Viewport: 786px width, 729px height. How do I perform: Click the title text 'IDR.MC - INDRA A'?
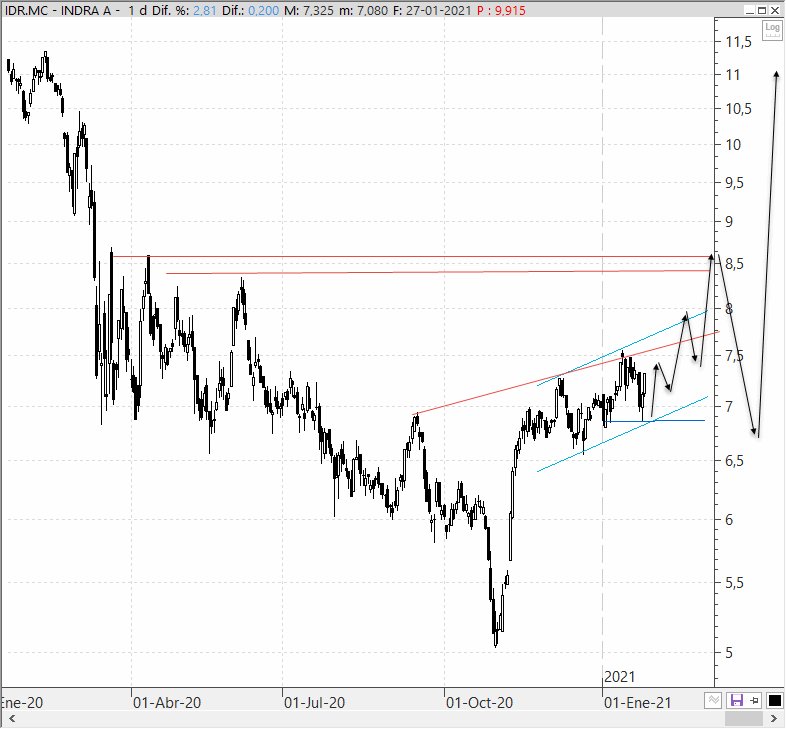(x=58, y=10)
